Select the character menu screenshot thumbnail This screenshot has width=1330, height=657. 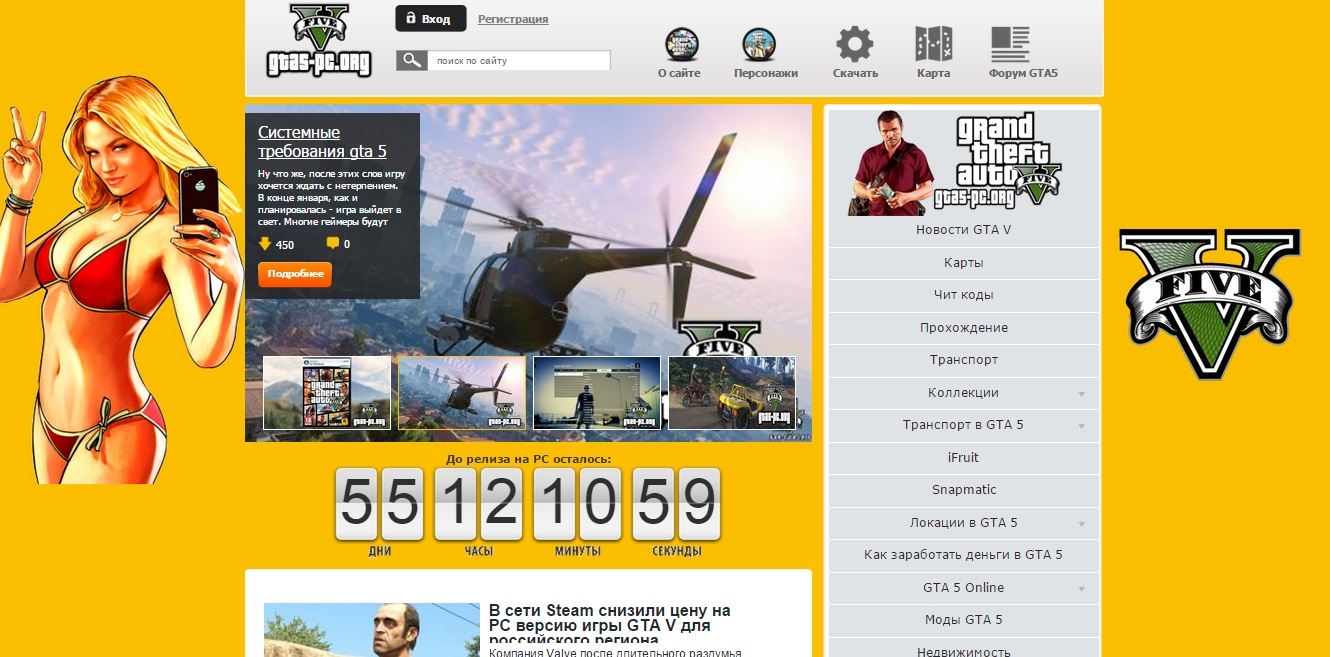[x=597, y=393]
